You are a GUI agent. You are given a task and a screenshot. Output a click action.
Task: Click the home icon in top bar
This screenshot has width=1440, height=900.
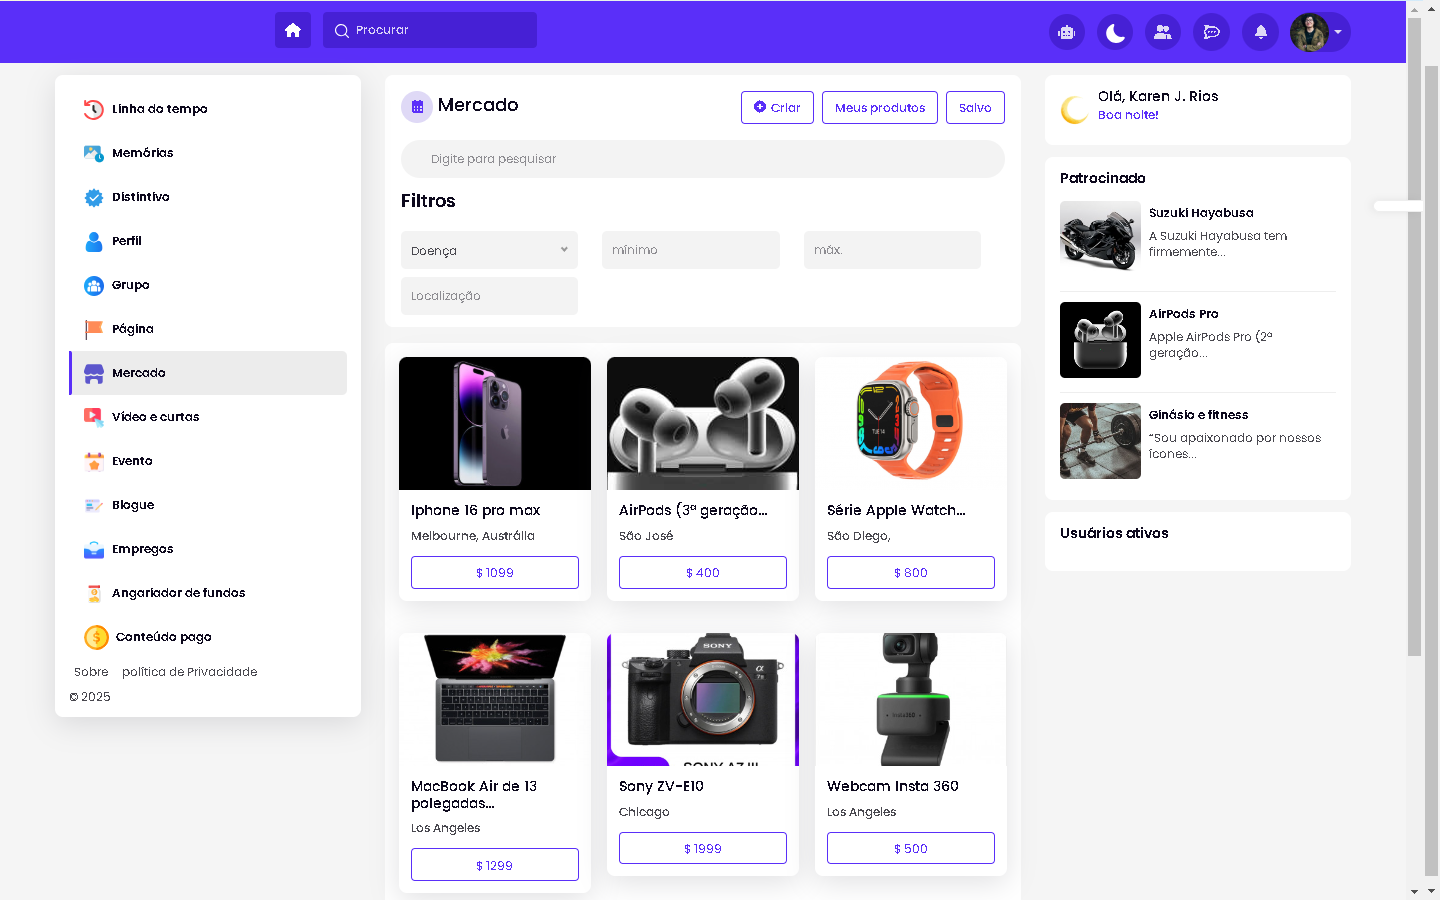[x=293, y=30]
